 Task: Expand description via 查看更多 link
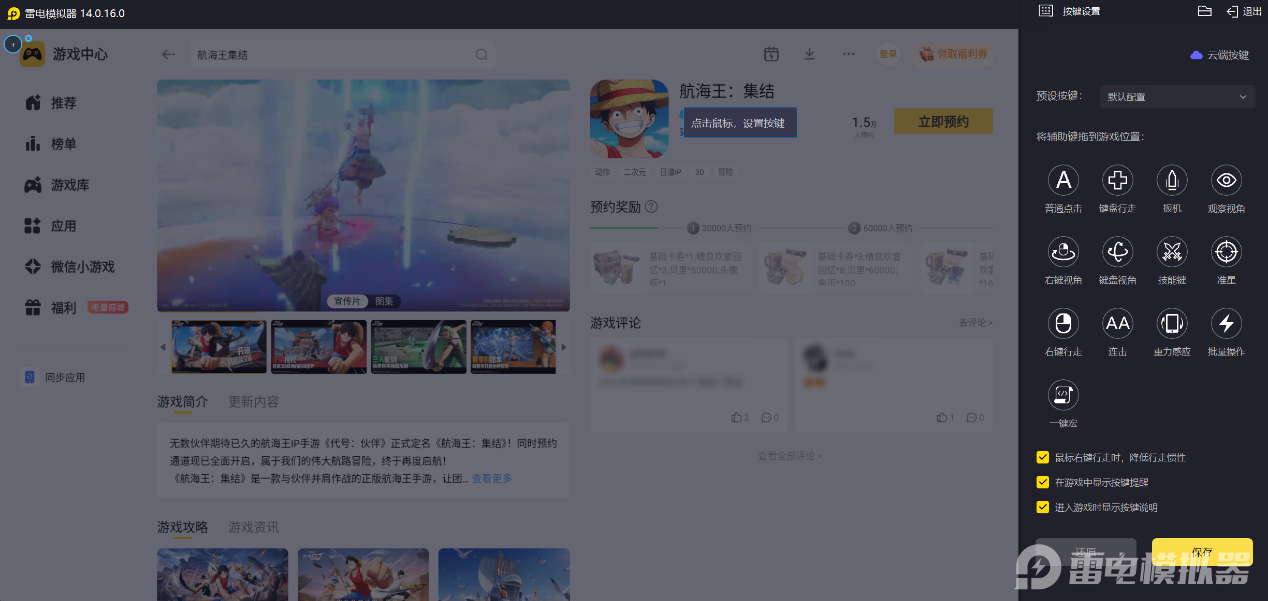point(492,479)
